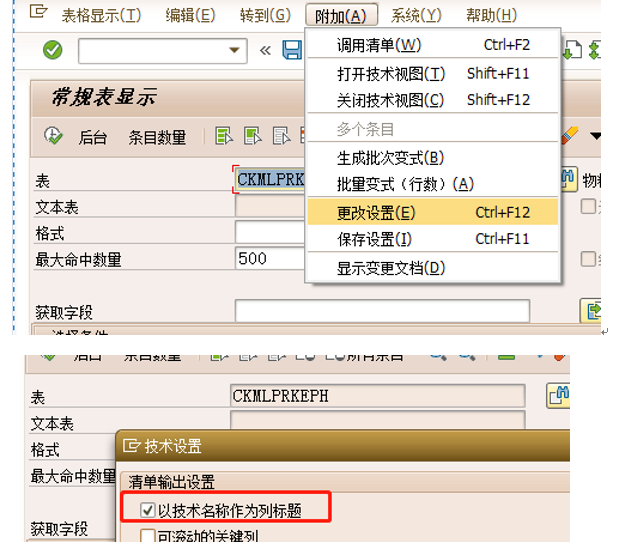Screen dimensions: 617x542
Task: Click the 条目数量 button
Action: point(157,138)
